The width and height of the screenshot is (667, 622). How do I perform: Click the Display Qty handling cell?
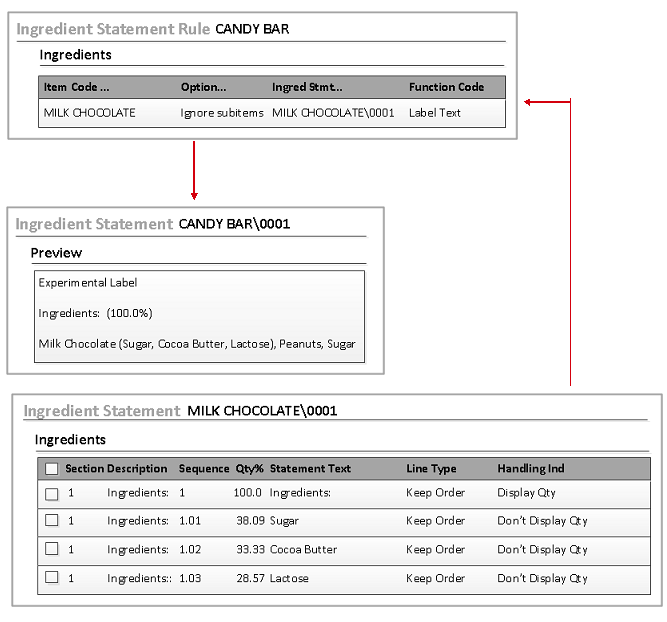[526, 493]
